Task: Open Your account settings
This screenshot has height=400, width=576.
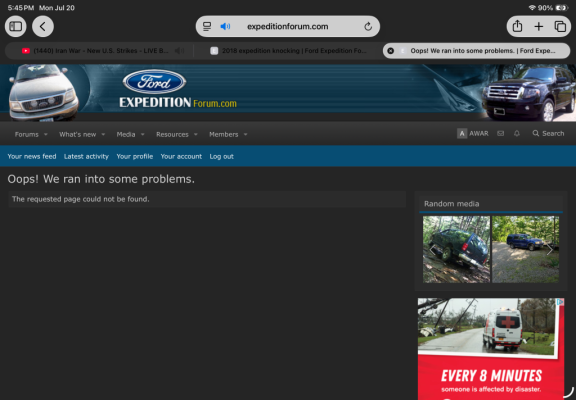Action: point(181,156)
